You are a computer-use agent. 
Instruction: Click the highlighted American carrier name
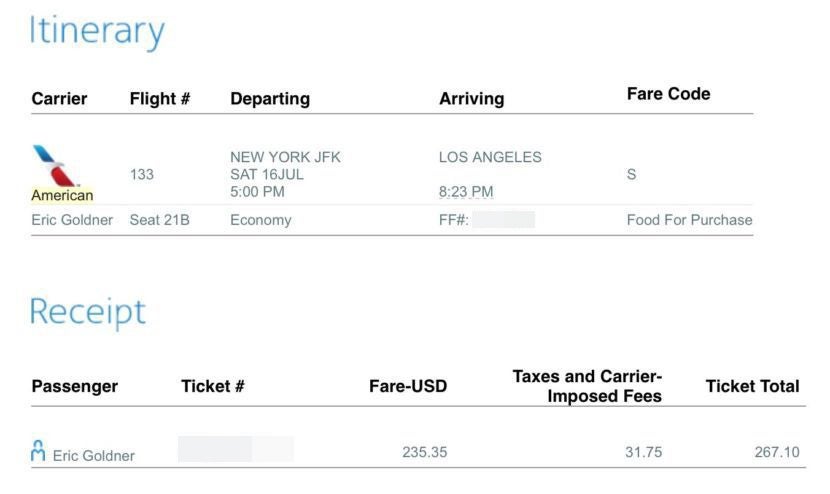point(62,195)
